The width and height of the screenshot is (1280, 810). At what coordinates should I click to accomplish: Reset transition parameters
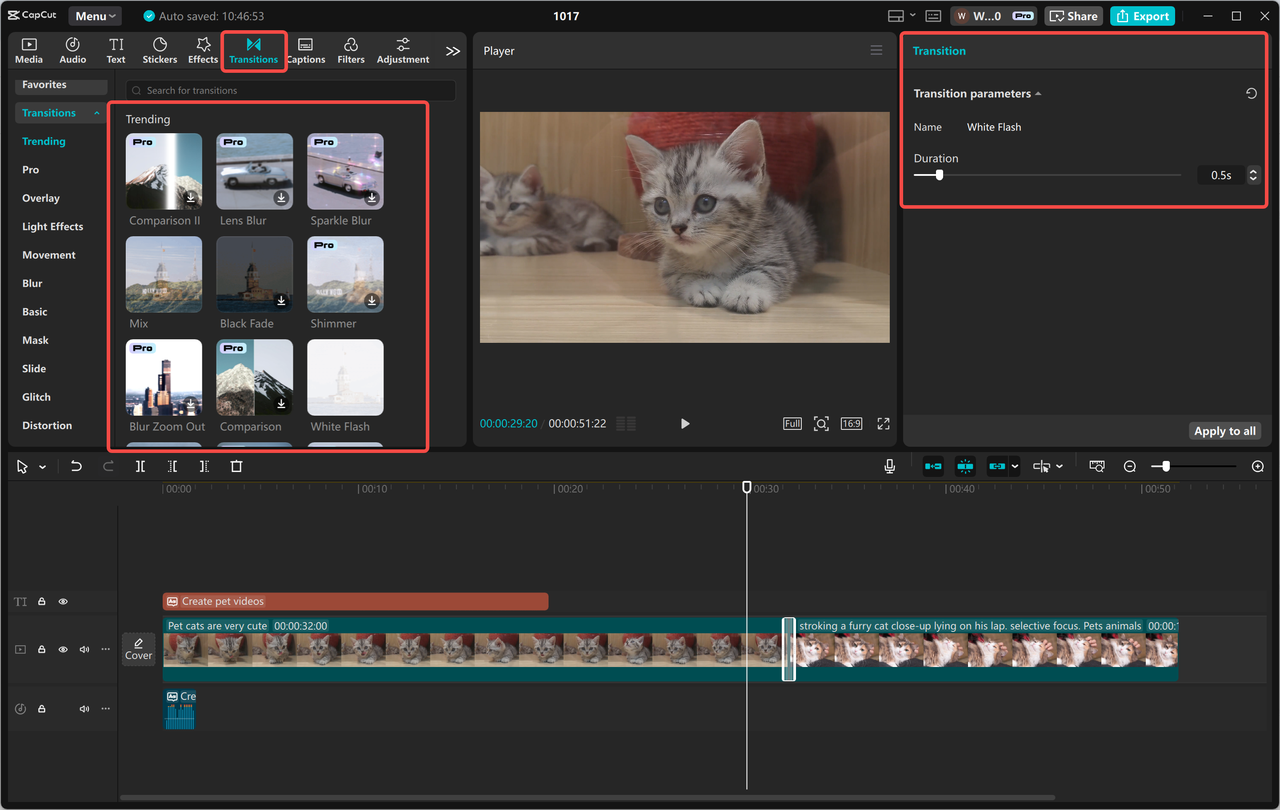1251,94
